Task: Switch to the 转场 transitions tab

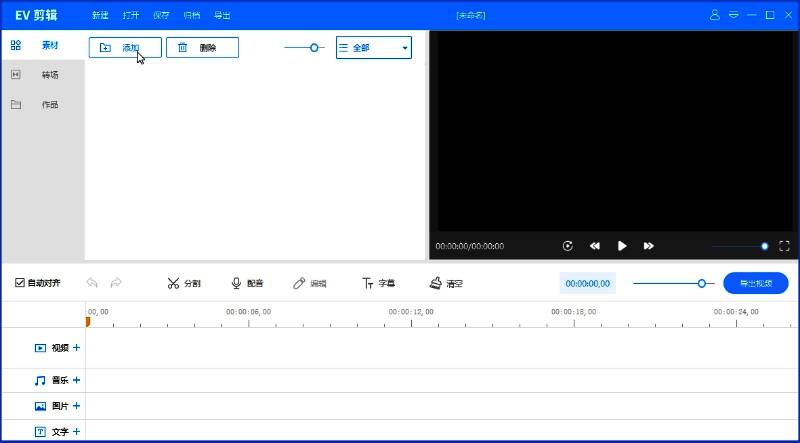Action: [42, 75]
